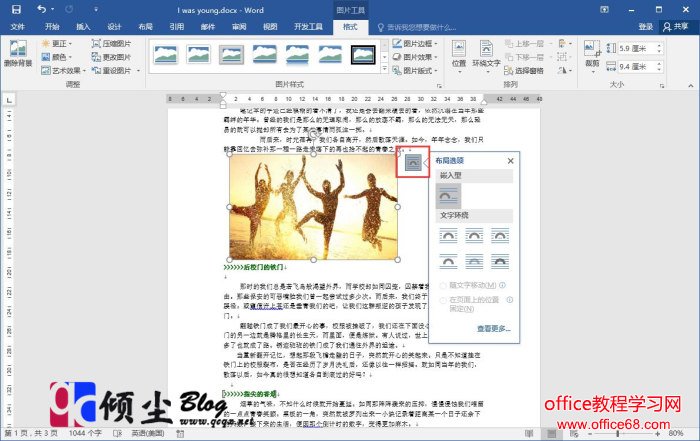Click the 告诉我您想要做什么 search box
Image resolution: width=700 pixels, height=441 pixels.
pyautogui.click(x=417, y=27)
